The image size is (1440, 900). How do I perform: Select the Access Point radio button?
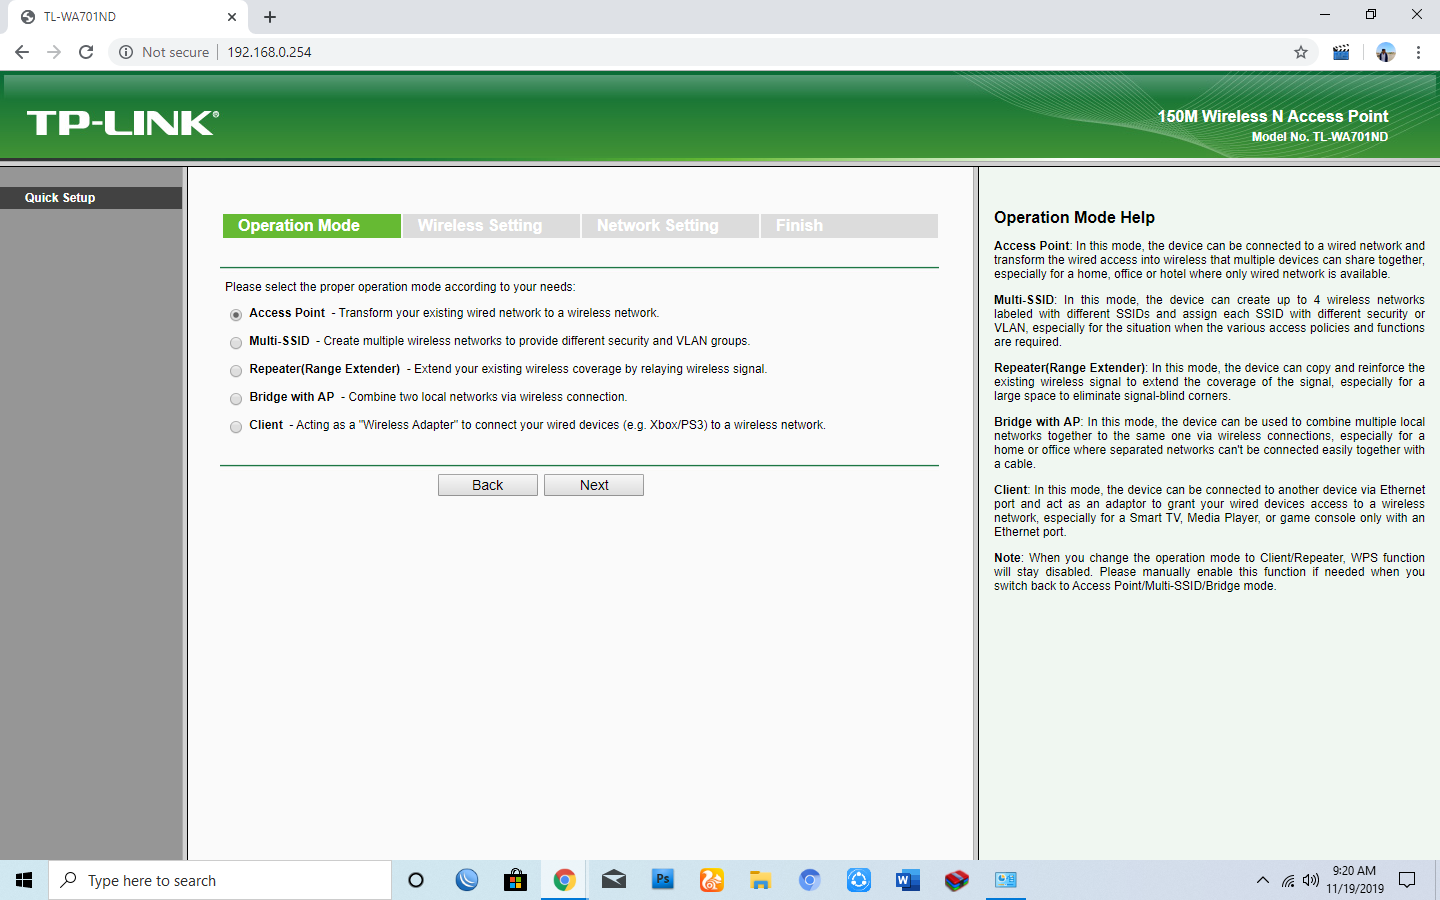236,315
